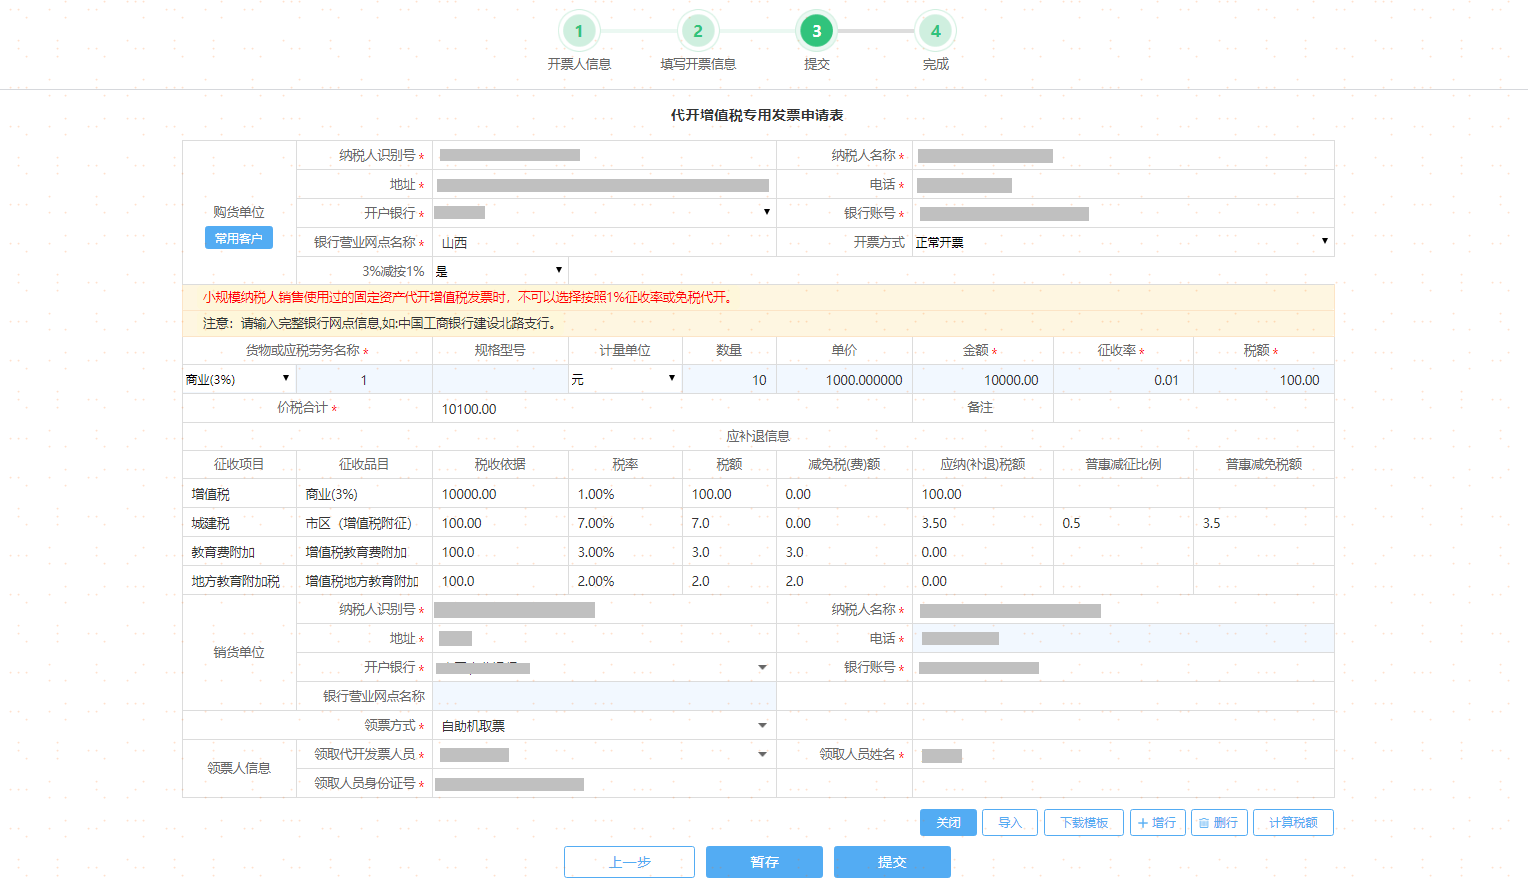1528x892 pixels.
Task: Click the 领取人员姓名 field
Action: pyautogui.click(x=1123, y=755)
